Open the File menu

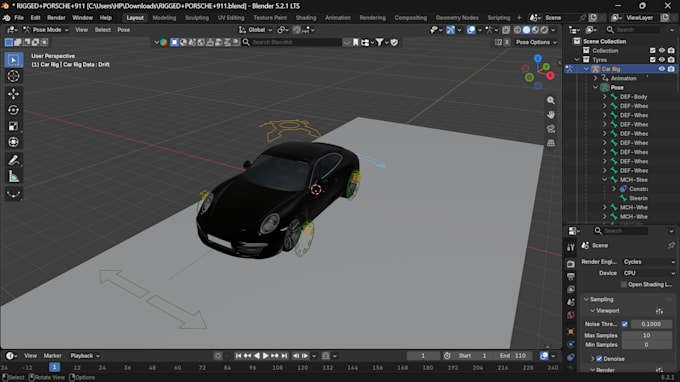click(19, 18)
